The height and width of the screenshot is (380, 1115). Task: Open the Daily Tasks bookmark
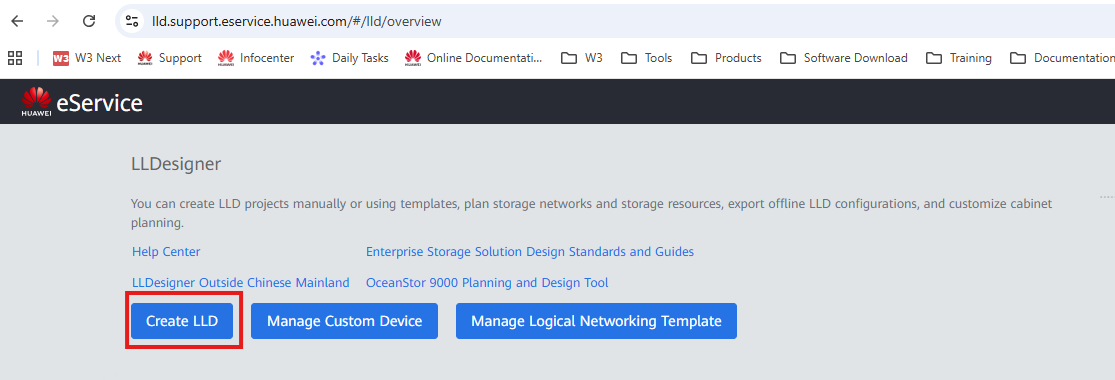pos(349,58)
